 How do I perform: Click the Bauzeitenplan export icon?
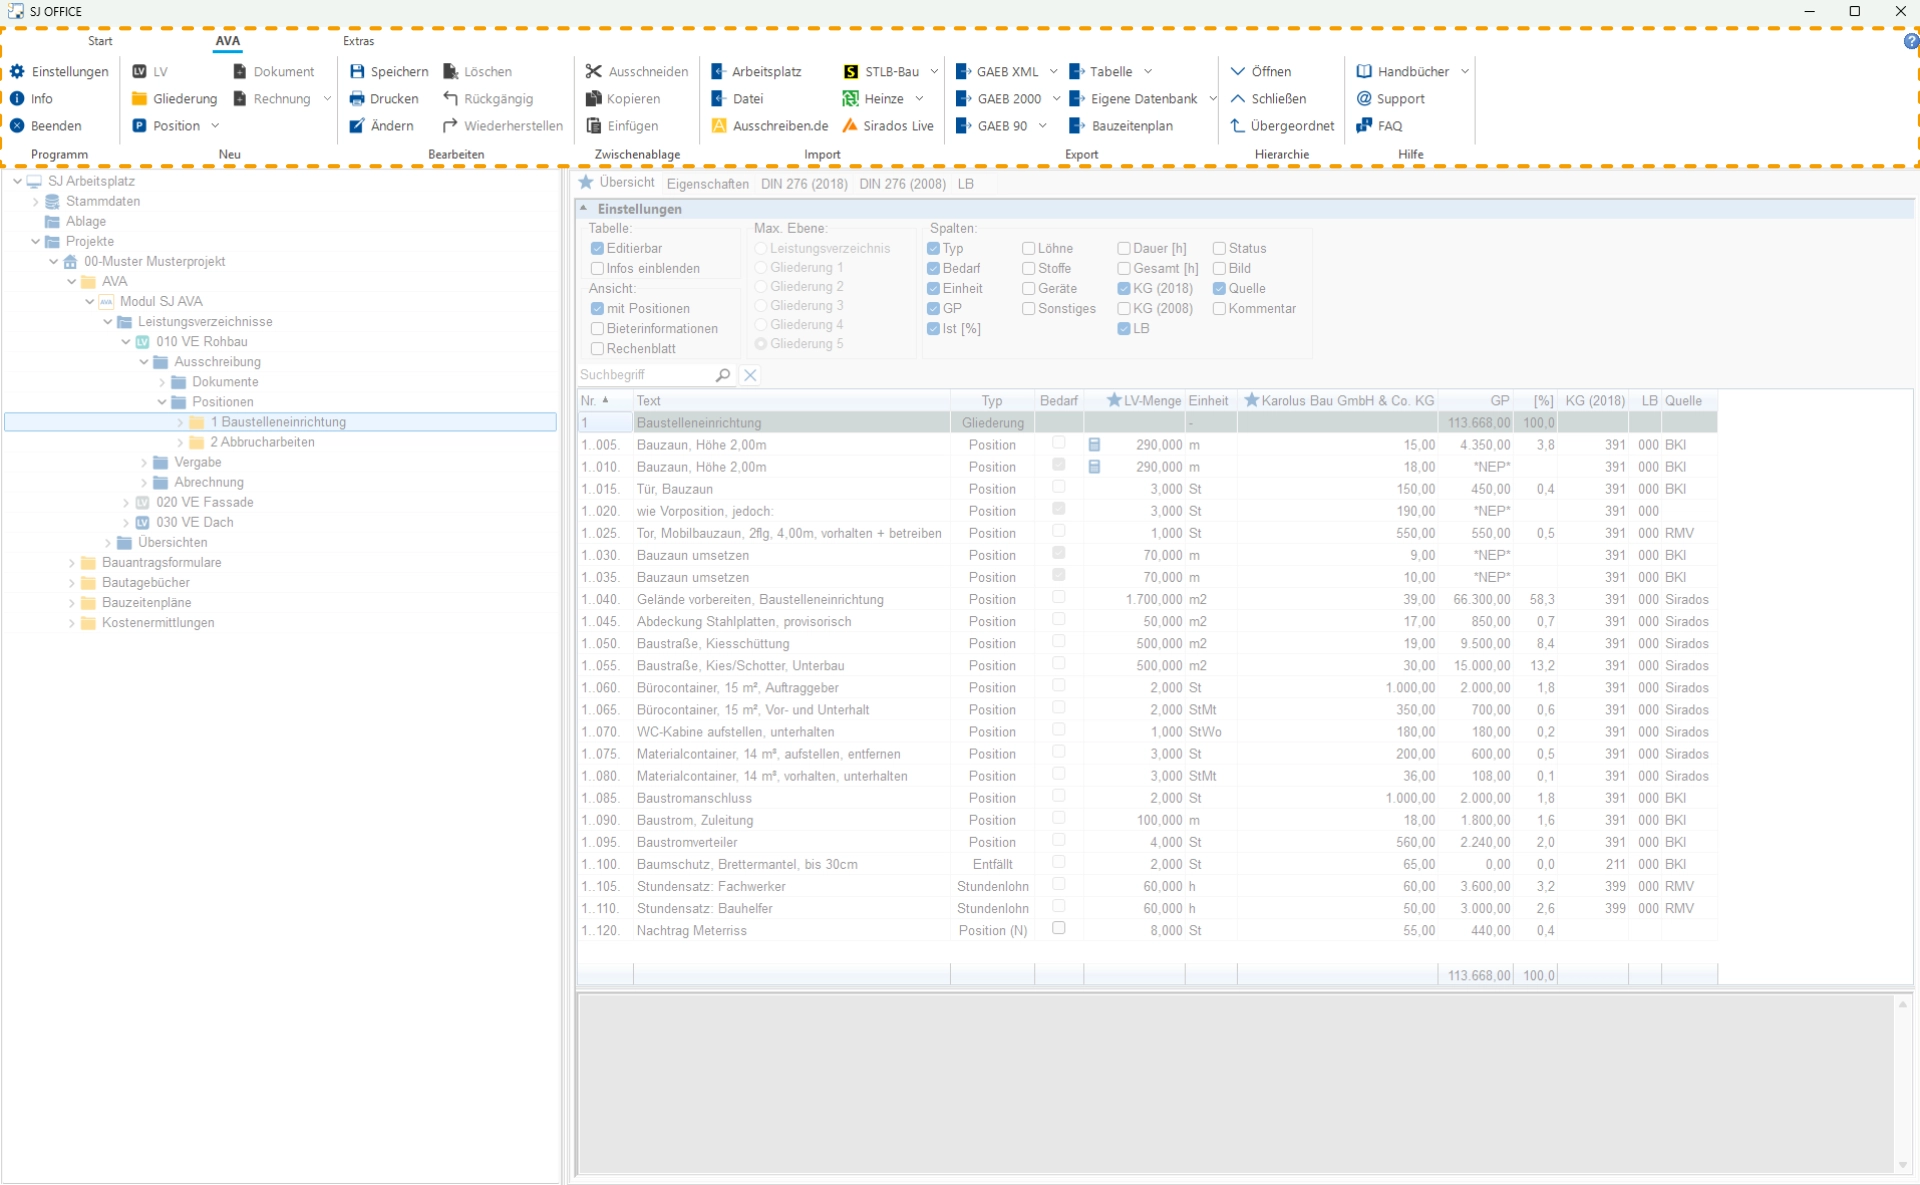1077,125
